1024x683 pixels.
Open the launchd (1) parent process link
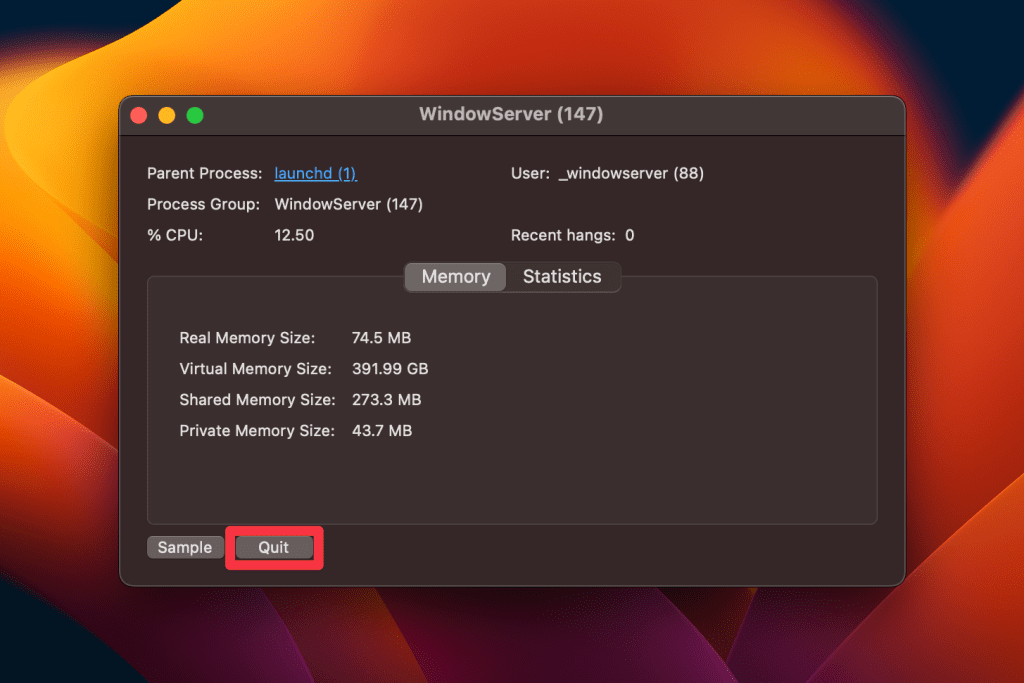(315, 173)
